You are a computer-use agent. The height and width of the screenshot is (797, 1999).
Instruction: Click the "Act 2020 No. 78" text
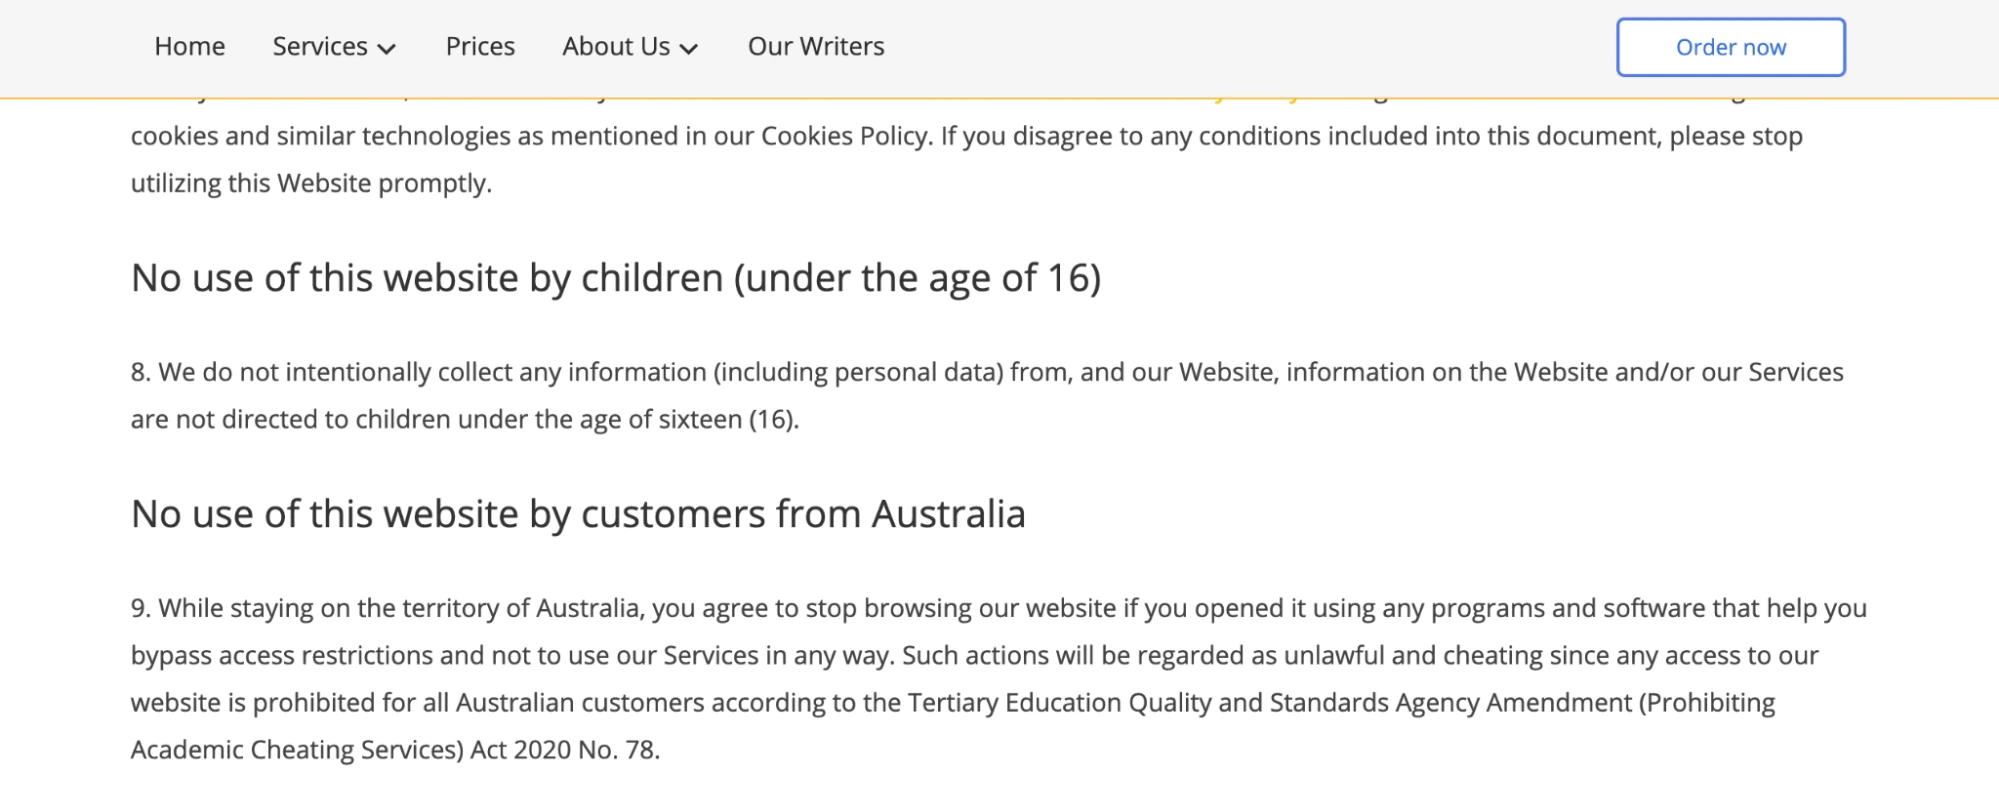tap(565, 750)
